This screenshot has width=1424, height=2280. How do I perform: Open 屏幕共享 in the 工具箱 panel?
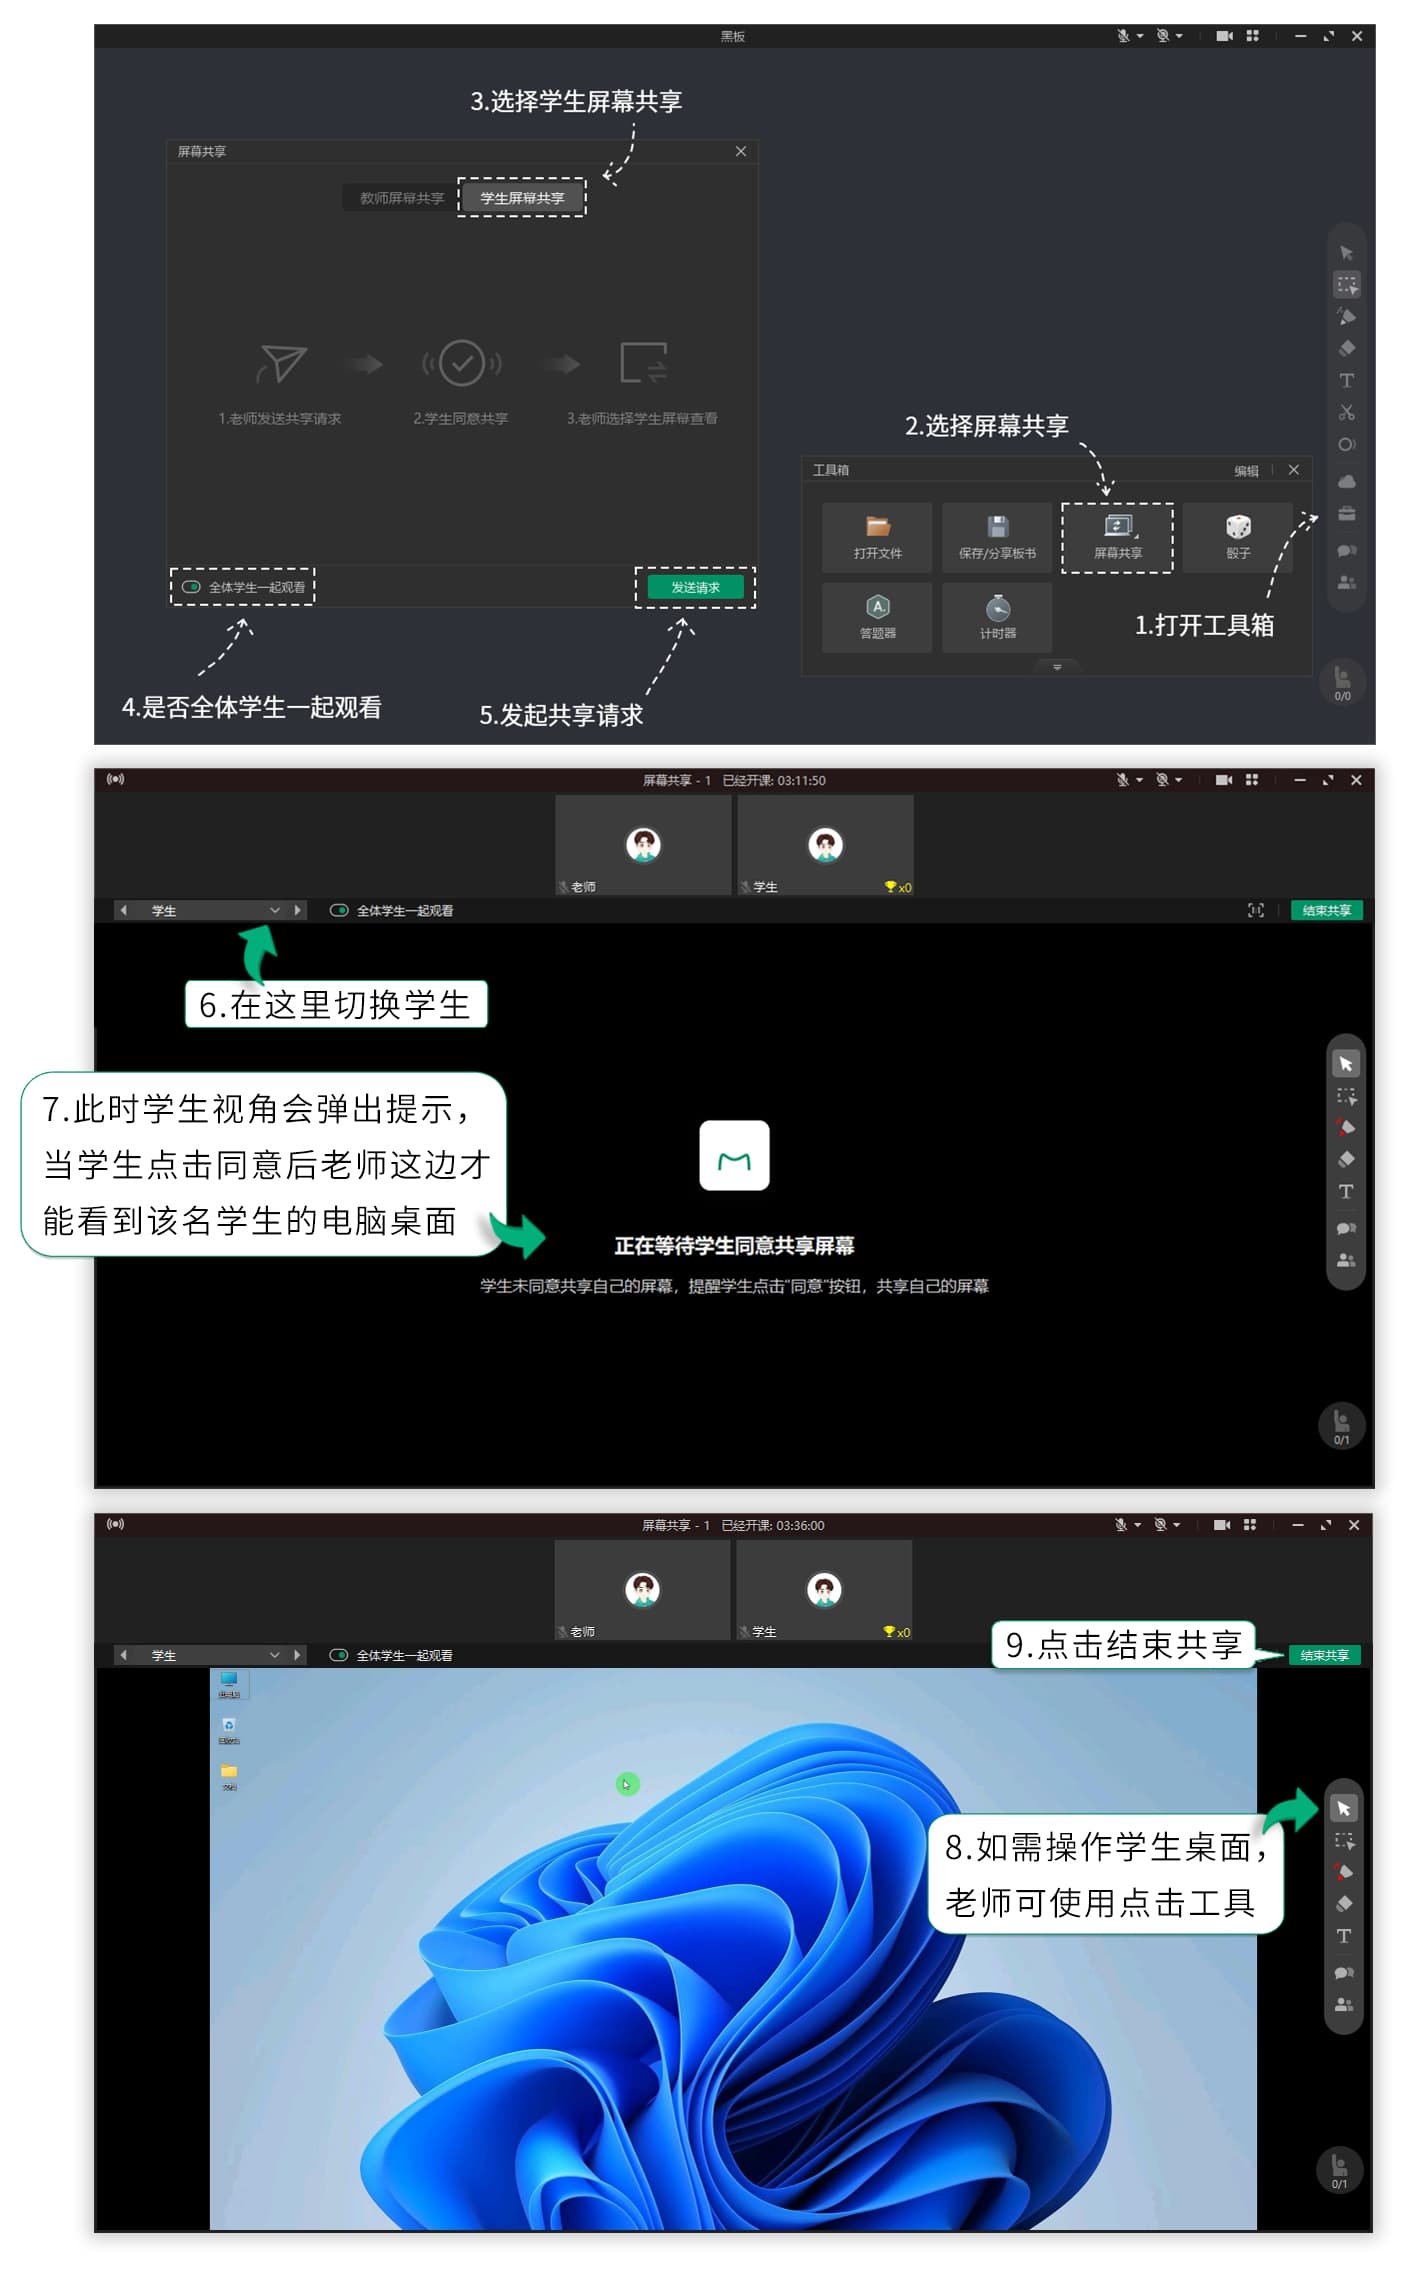pyautogui.click(x=1117, y=537)
